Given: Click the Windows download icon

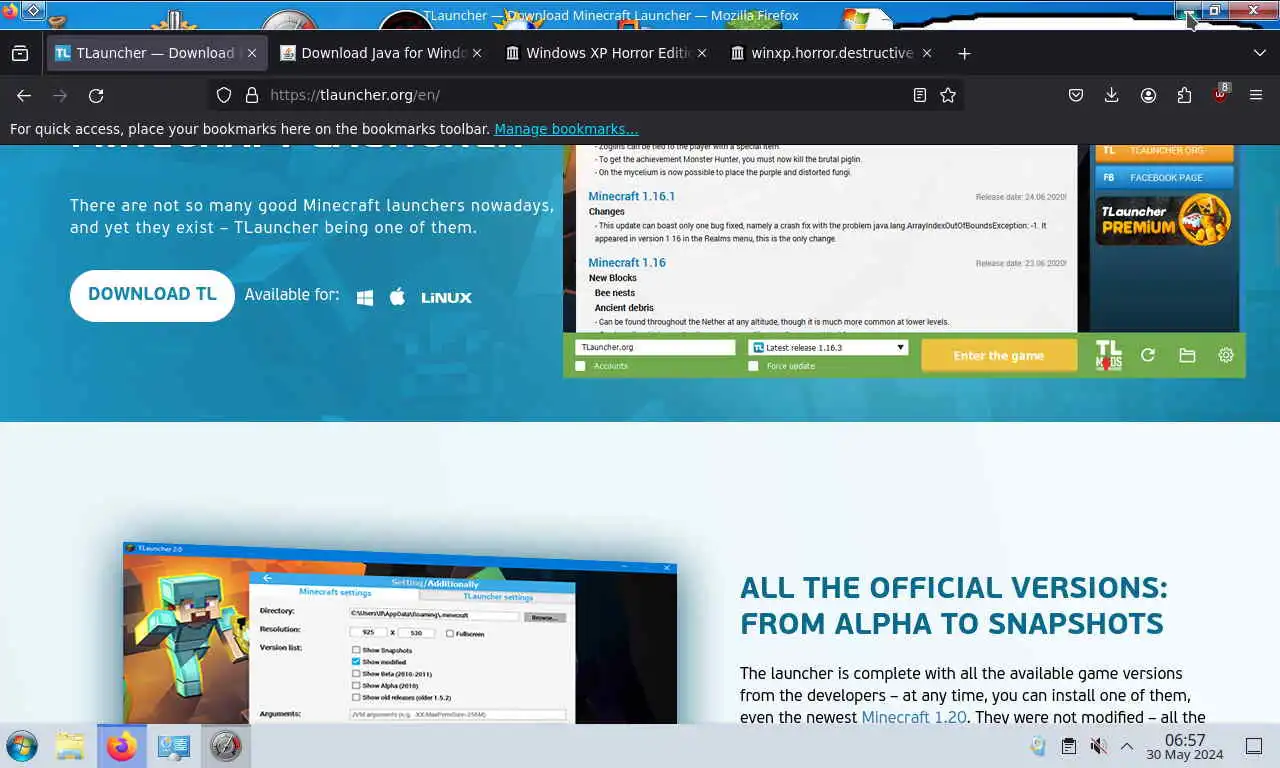Looking at the screenshot, I should [365, 297].
